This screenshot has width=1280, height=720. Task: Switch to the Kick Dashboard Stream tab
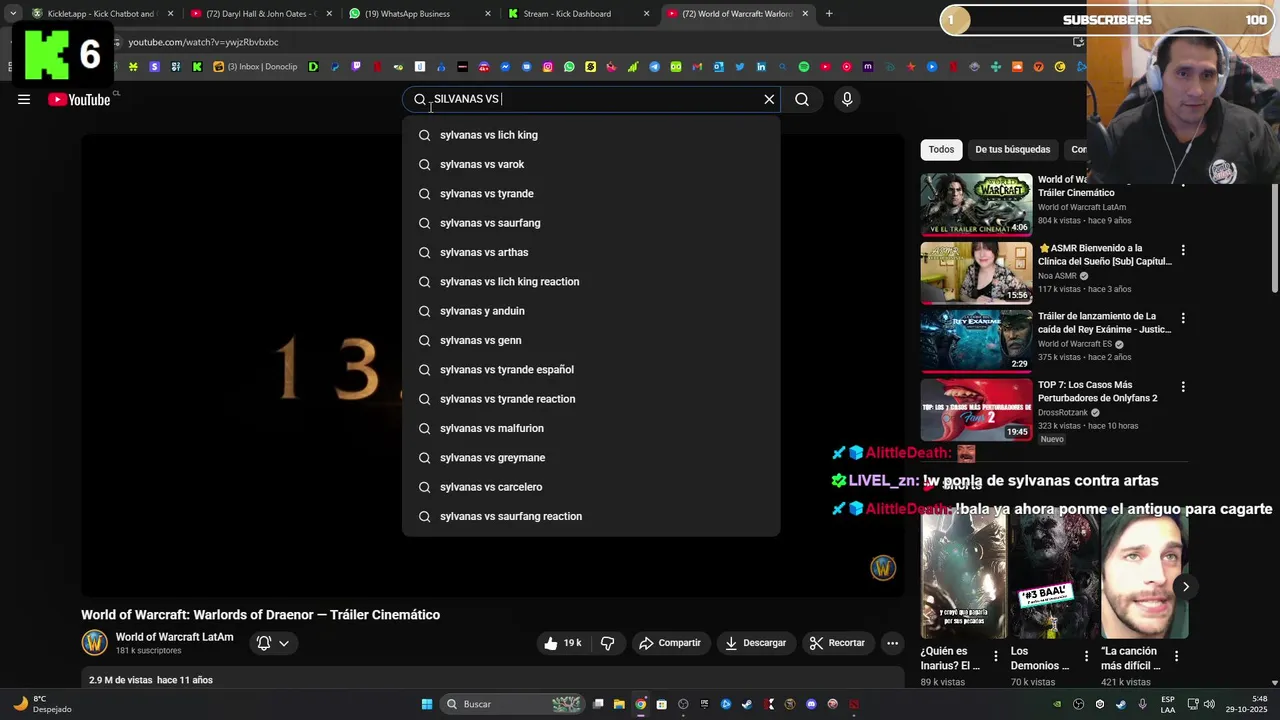(x=578, y=14)
